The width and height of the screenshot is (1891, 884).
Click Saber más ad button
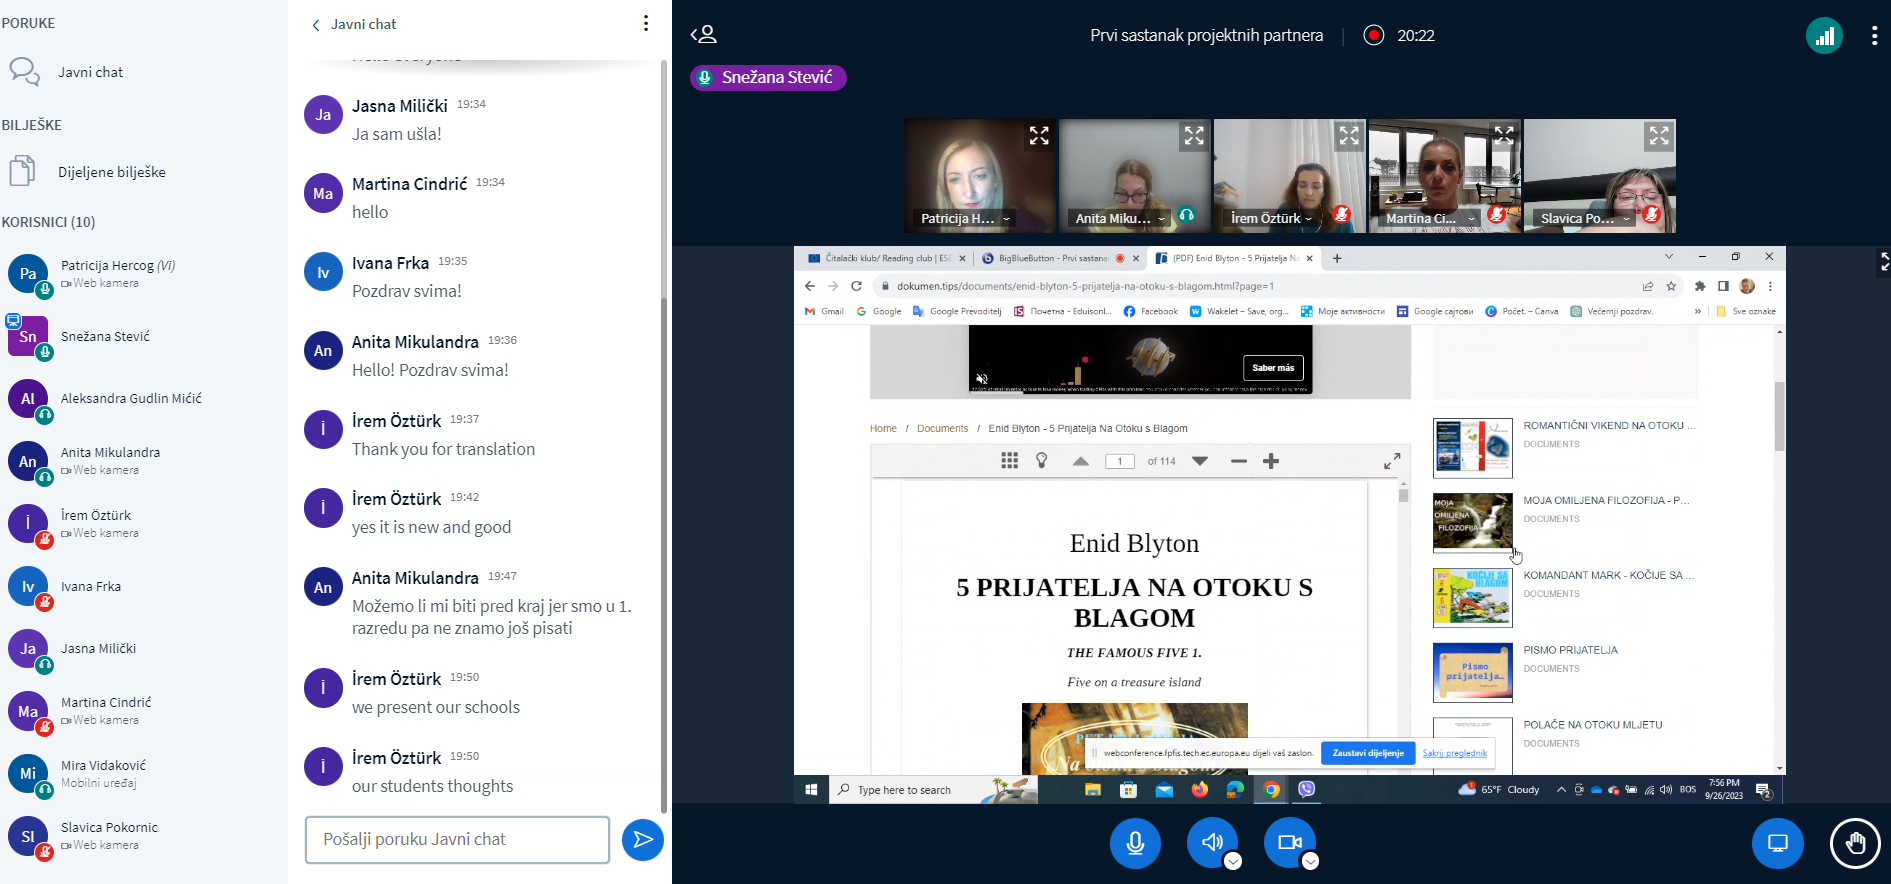point(1273,368)
